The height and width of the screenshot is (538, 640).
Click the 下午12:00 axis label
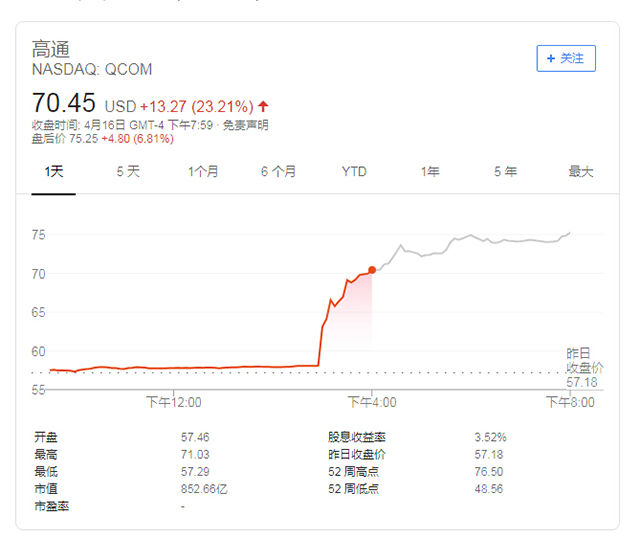point(174,402)
